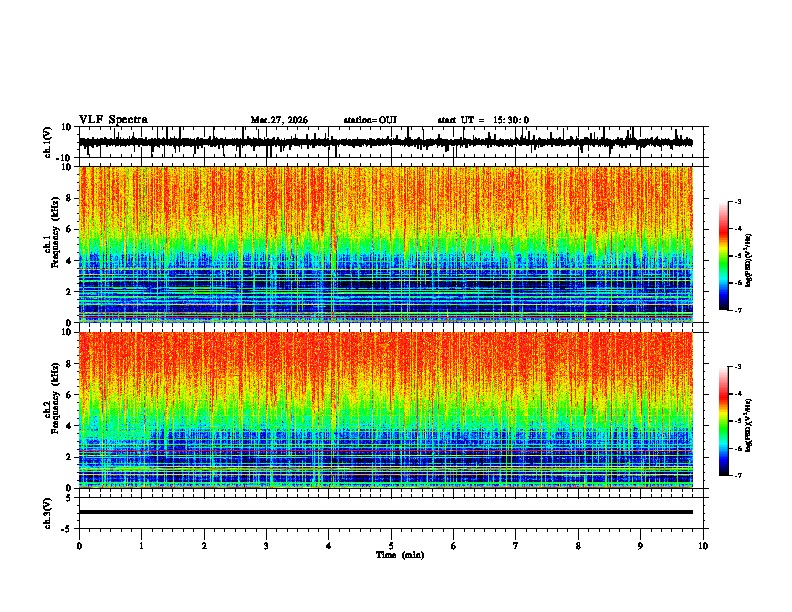The image size is (792, 612).
Task: Click the ch.2 frequency tick "6"
Action: [x=69, y=395]
